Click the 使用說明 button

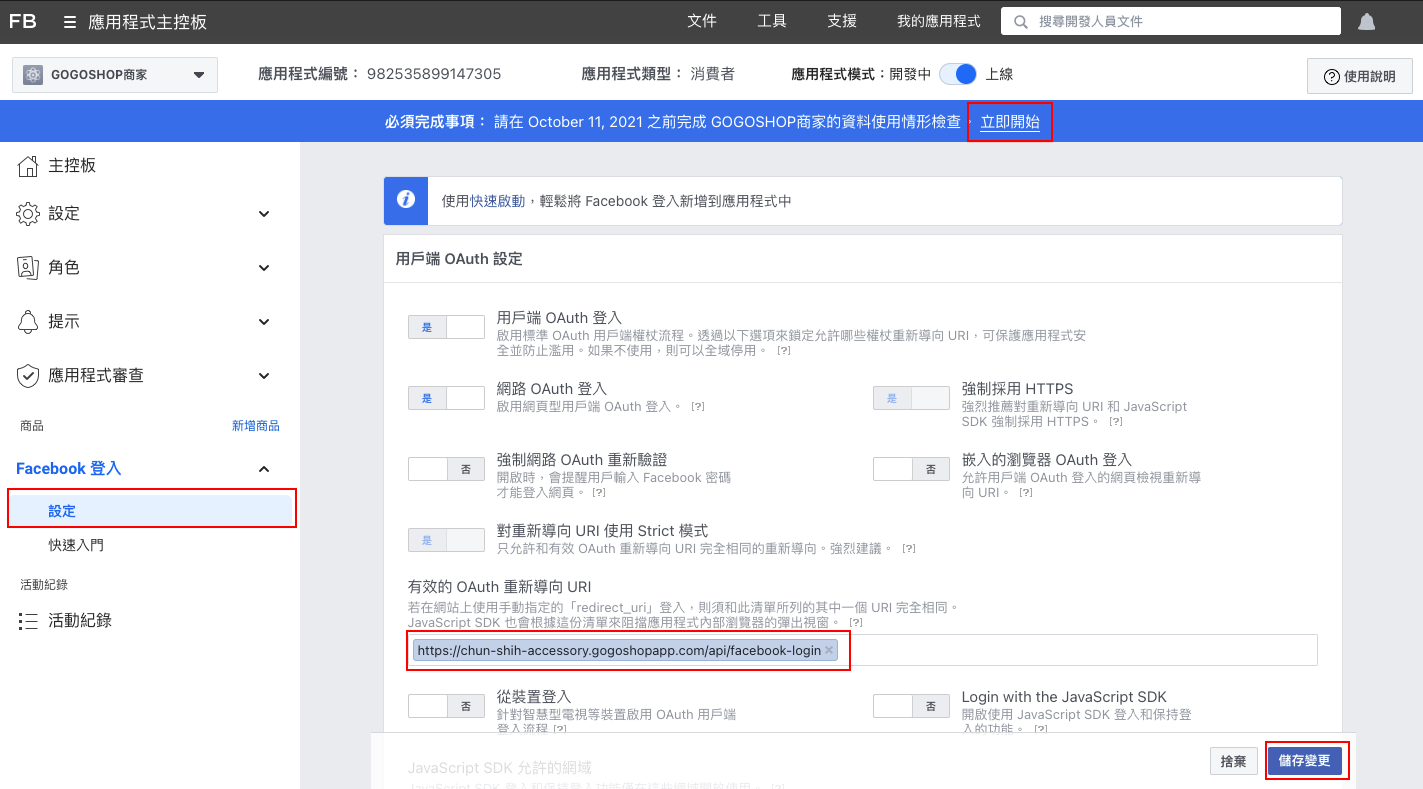coord(1359,76)
